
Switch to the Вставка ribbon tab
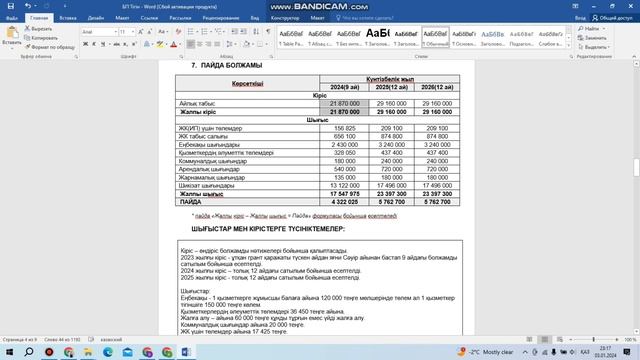(68, 18)
